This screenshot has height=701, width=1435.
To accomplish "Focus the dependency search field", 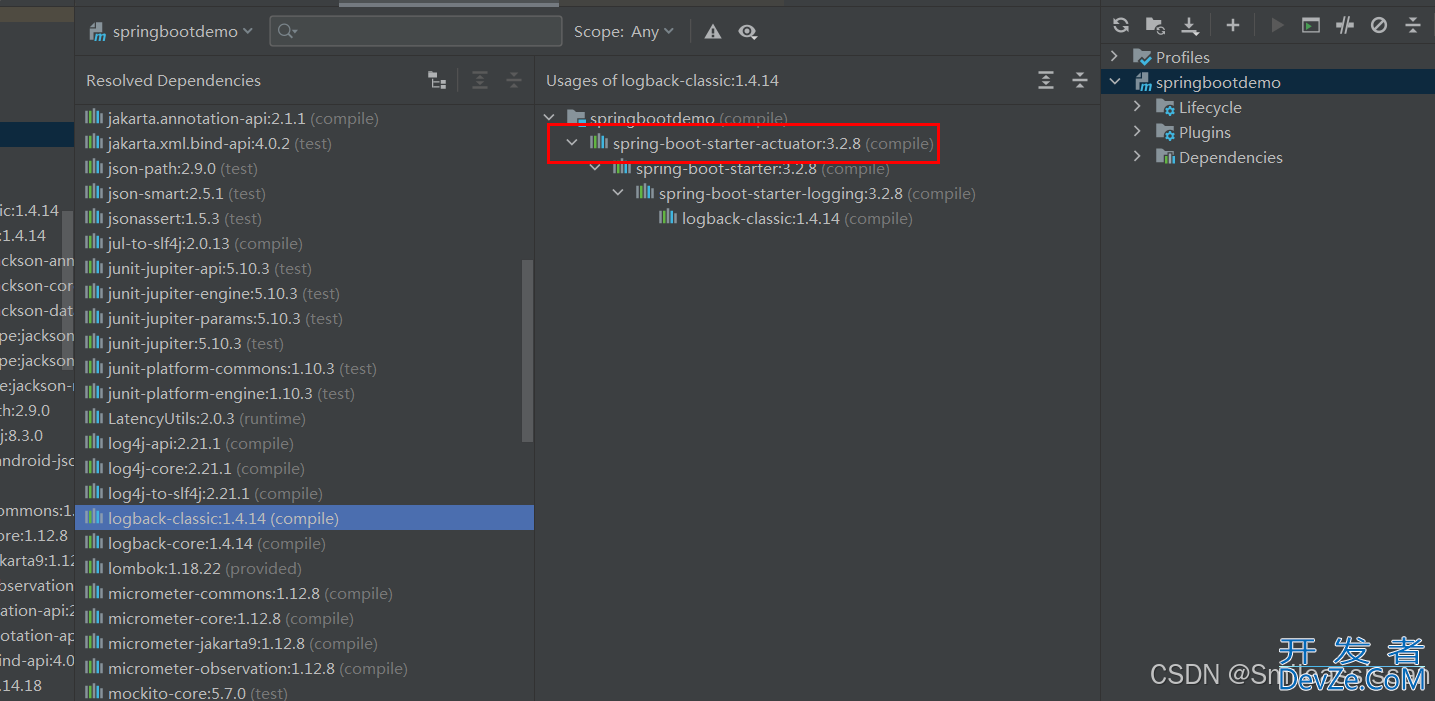I will (416, 32).
